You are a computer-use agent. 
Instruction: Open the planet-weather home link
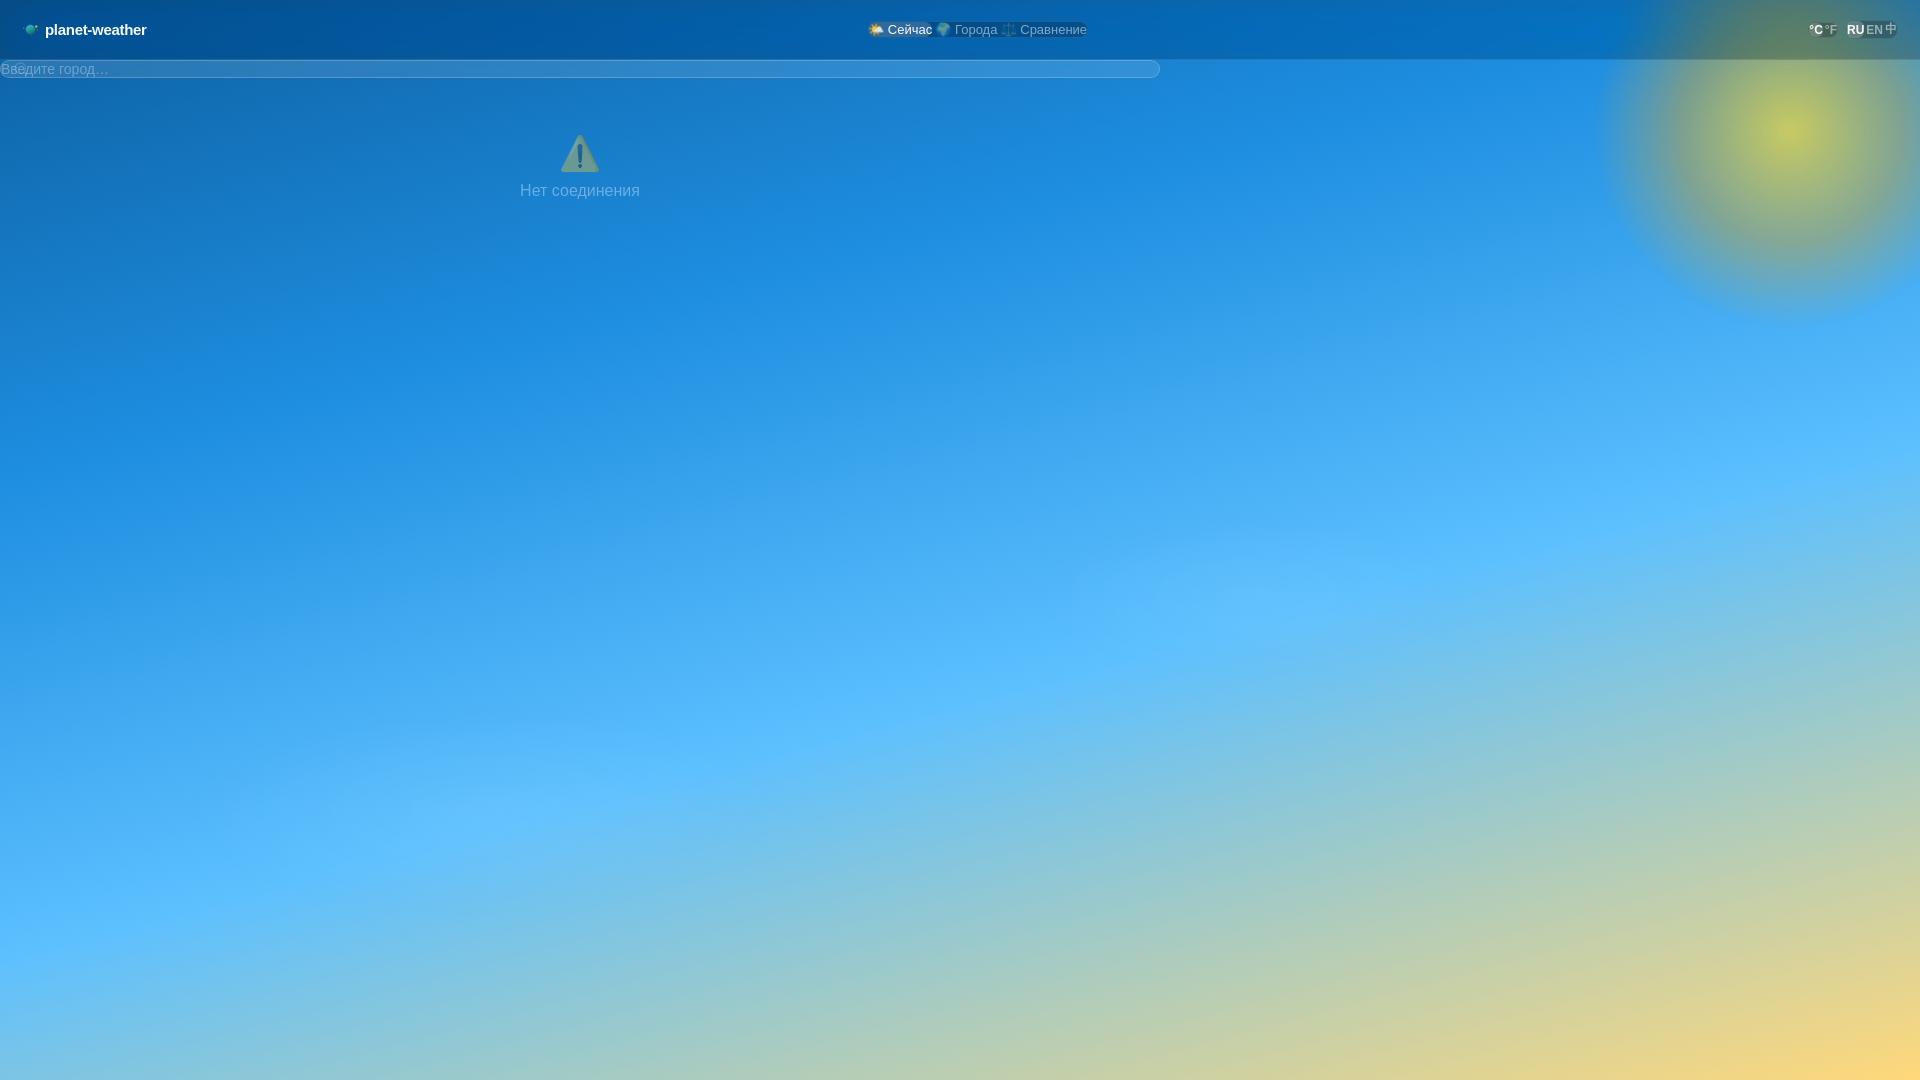point(85,30)
